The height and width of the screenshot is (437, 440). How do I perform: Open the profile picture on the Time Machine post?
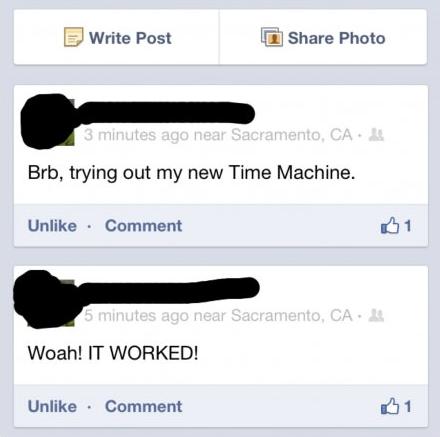(48, 121)
